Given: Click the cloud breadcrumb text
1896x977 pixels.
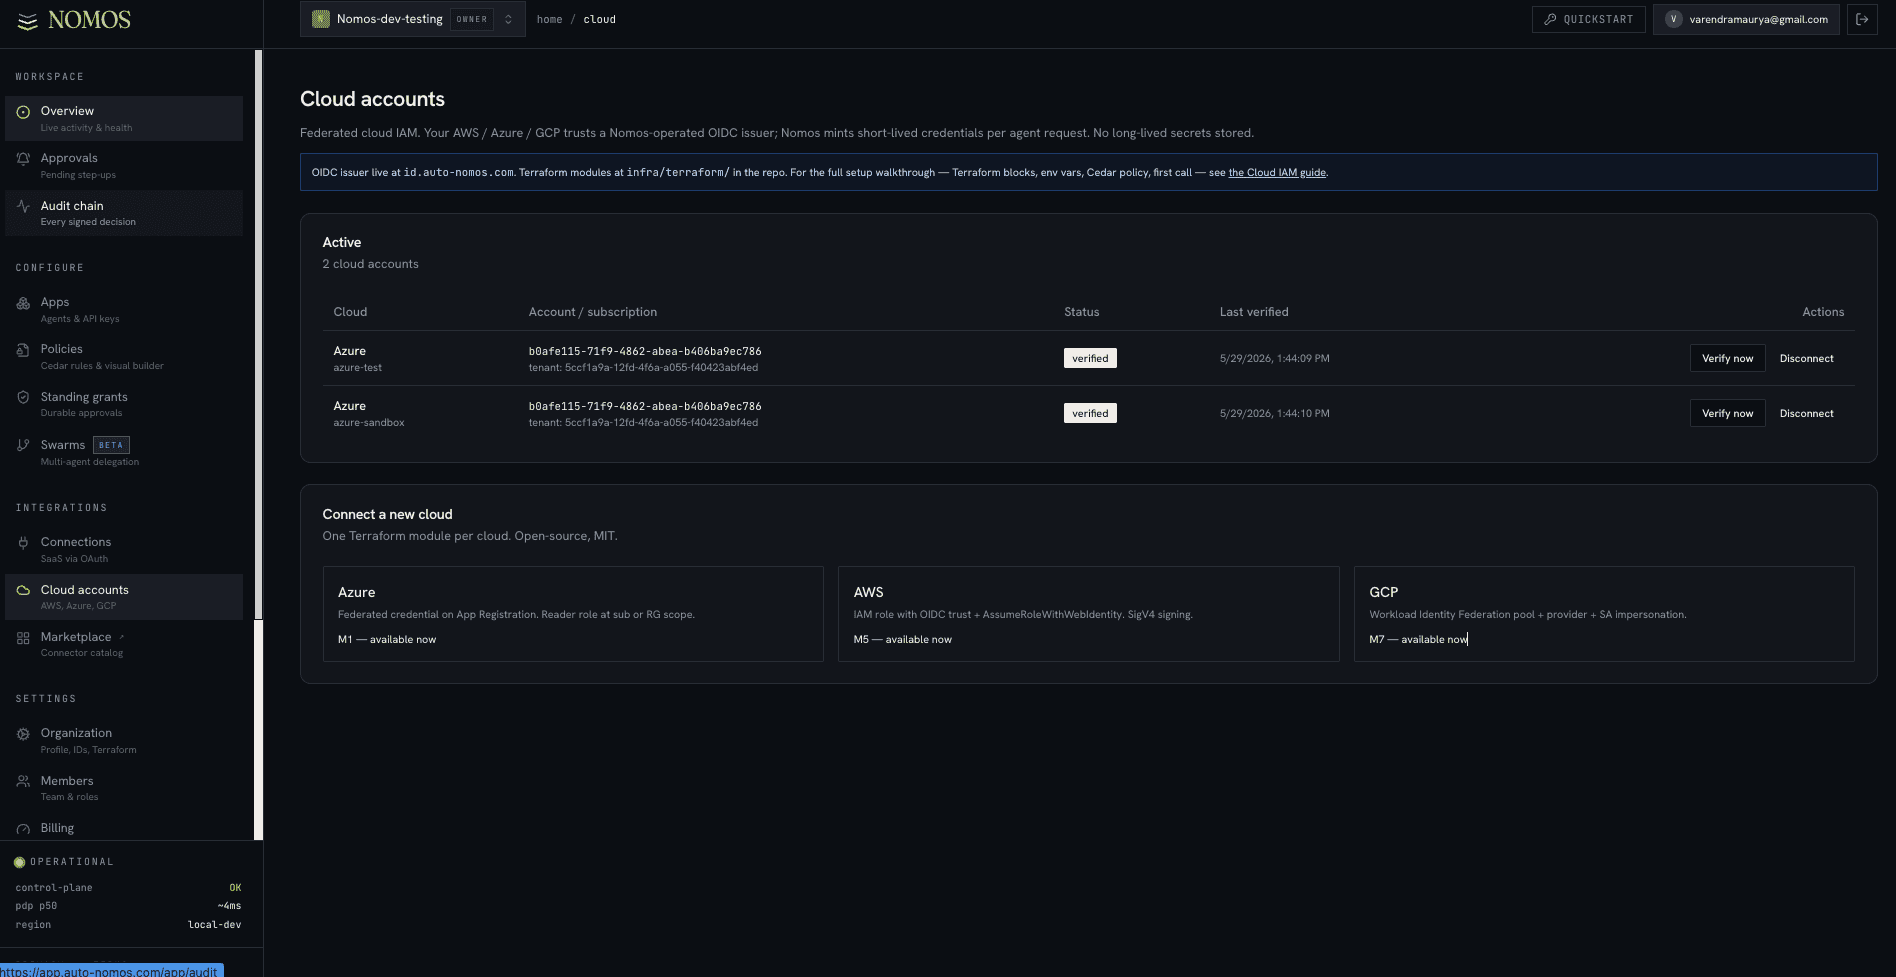Looking at the screenshot, I should (x=599, y=19).
